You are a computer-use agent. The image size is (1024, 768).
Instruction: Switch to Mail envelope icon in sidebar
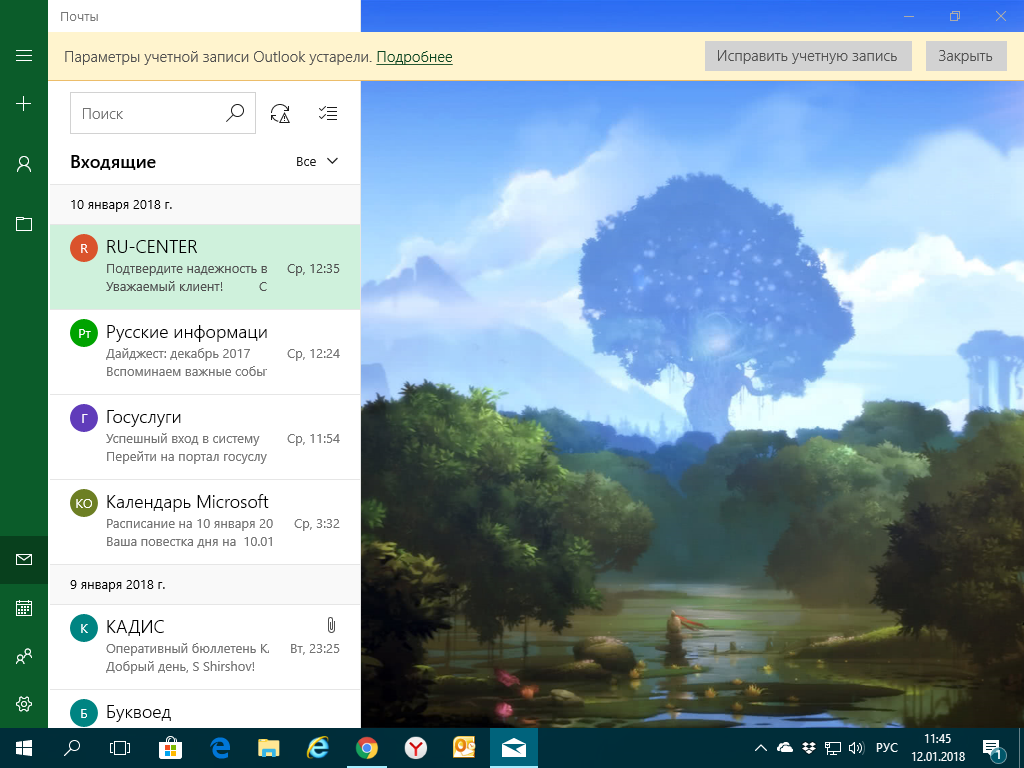coord(24,560)
